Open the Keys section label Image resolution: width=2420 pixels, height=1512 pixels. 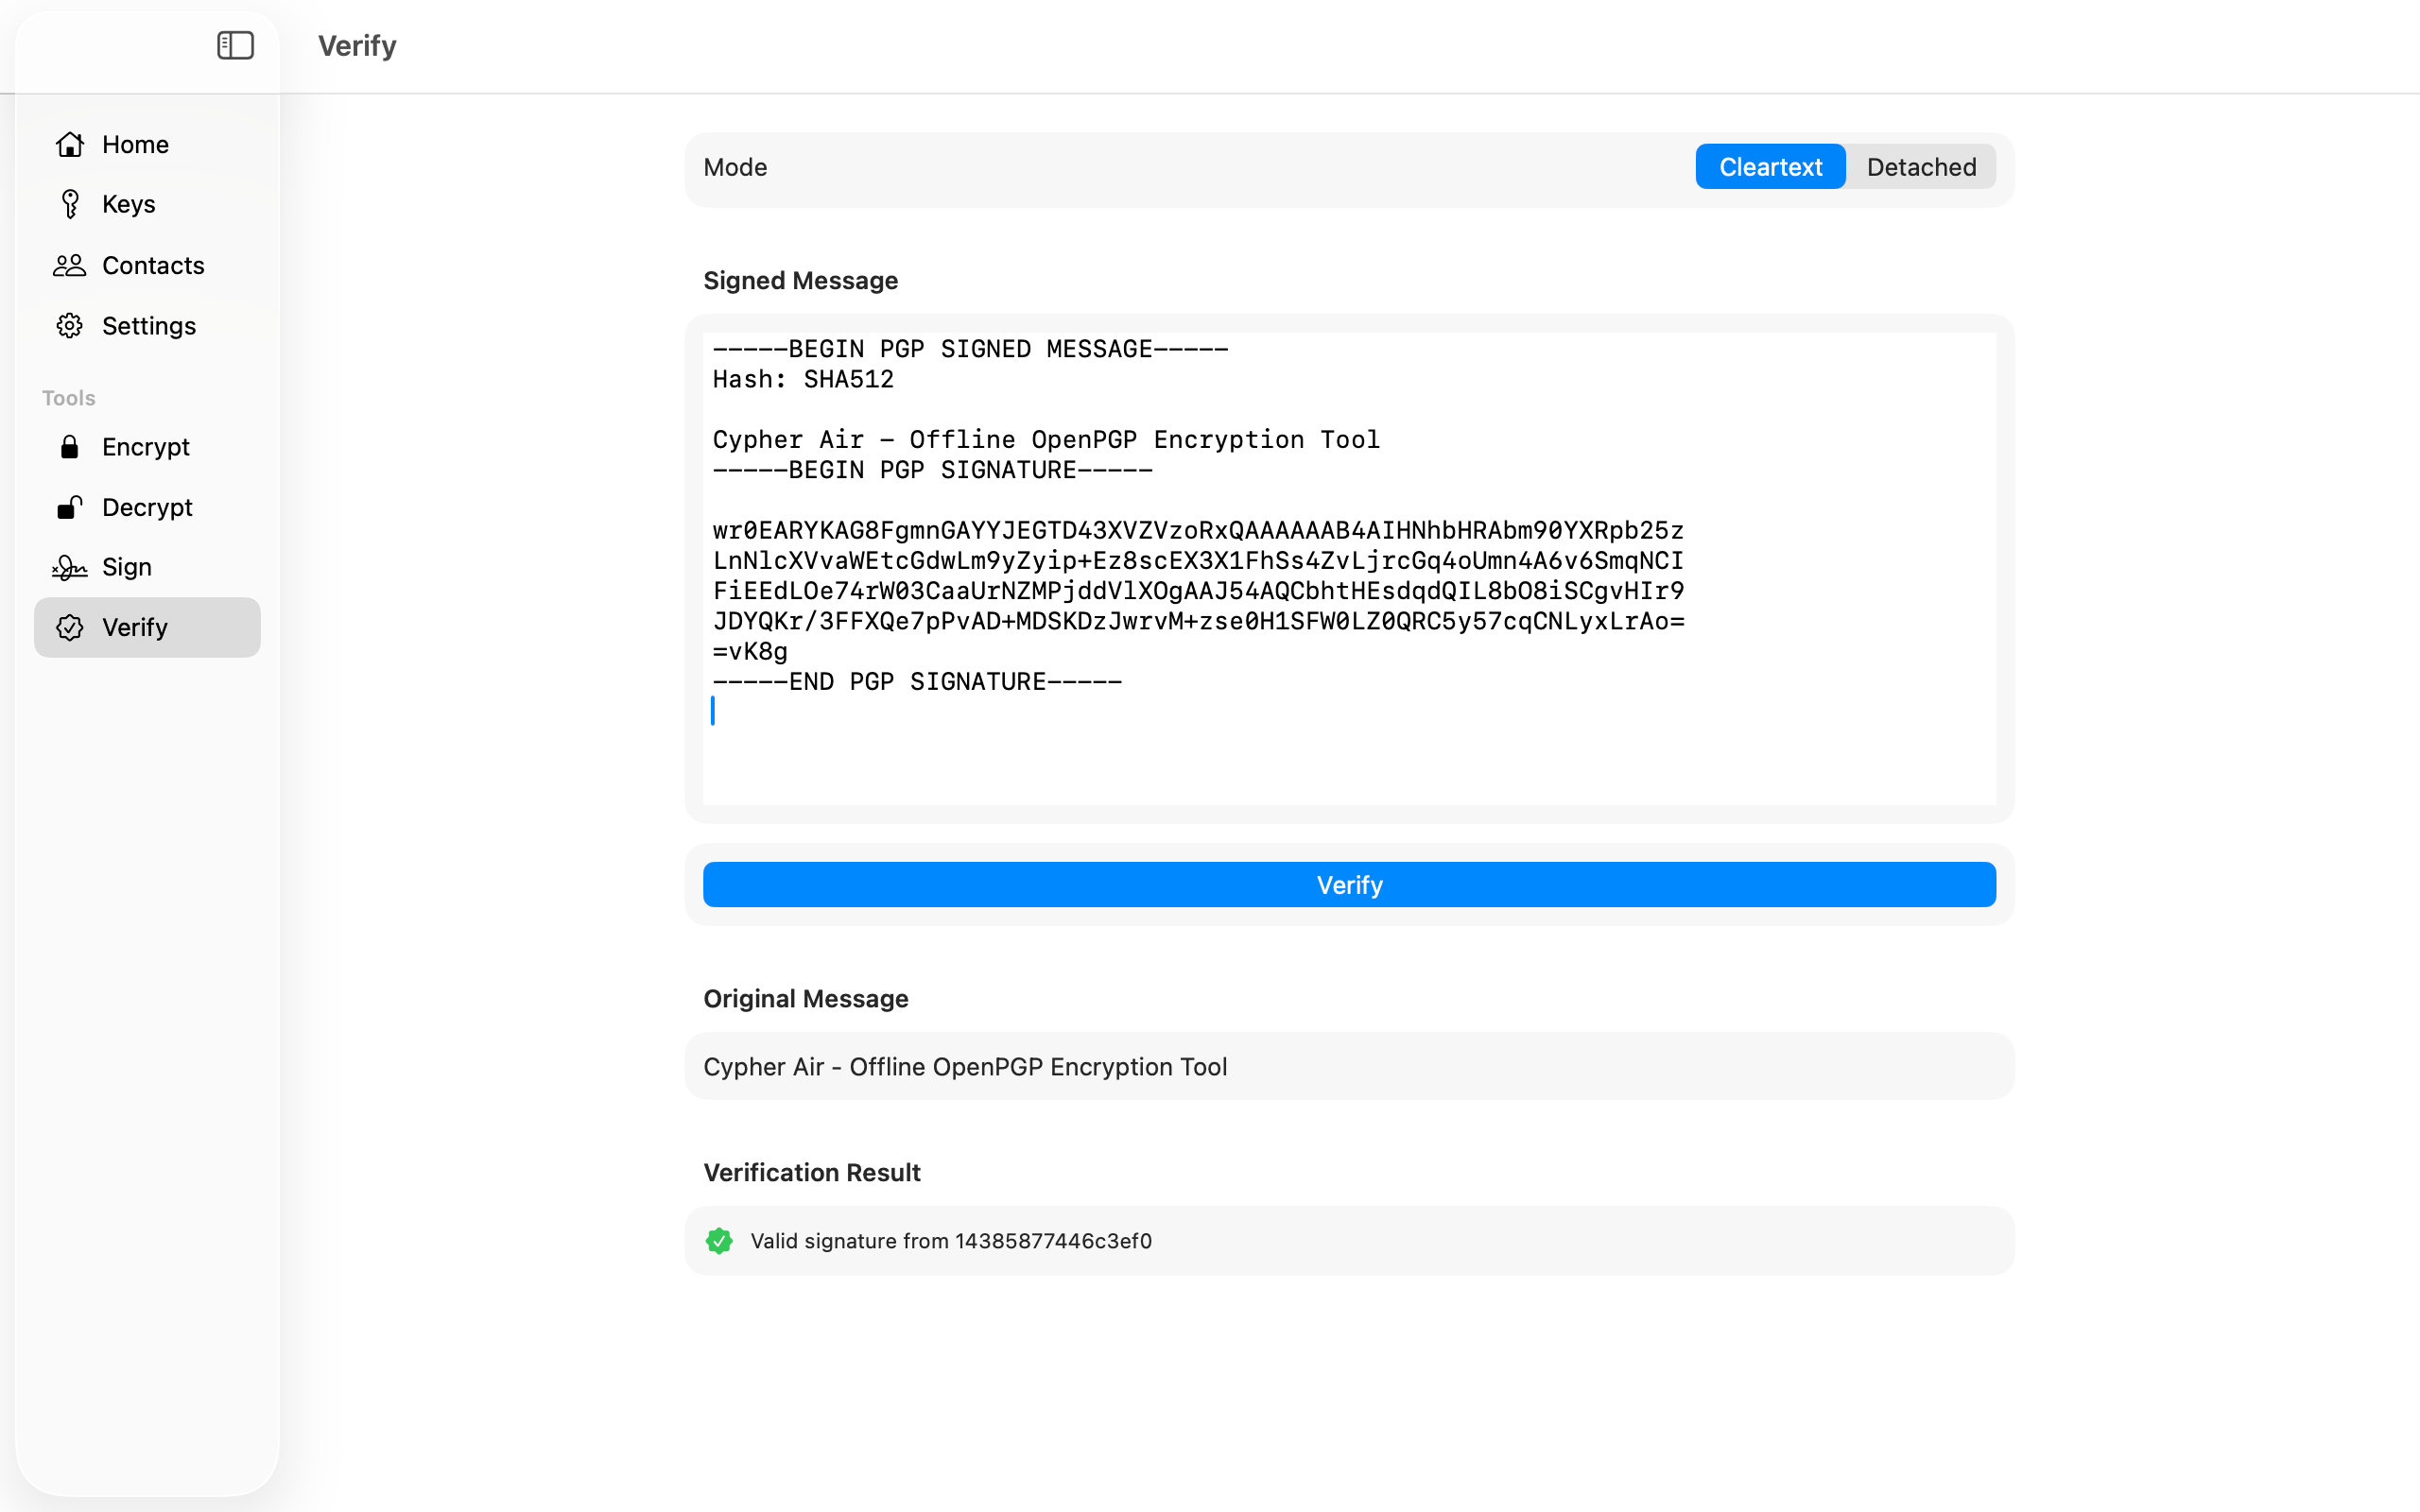coord(129,204)
